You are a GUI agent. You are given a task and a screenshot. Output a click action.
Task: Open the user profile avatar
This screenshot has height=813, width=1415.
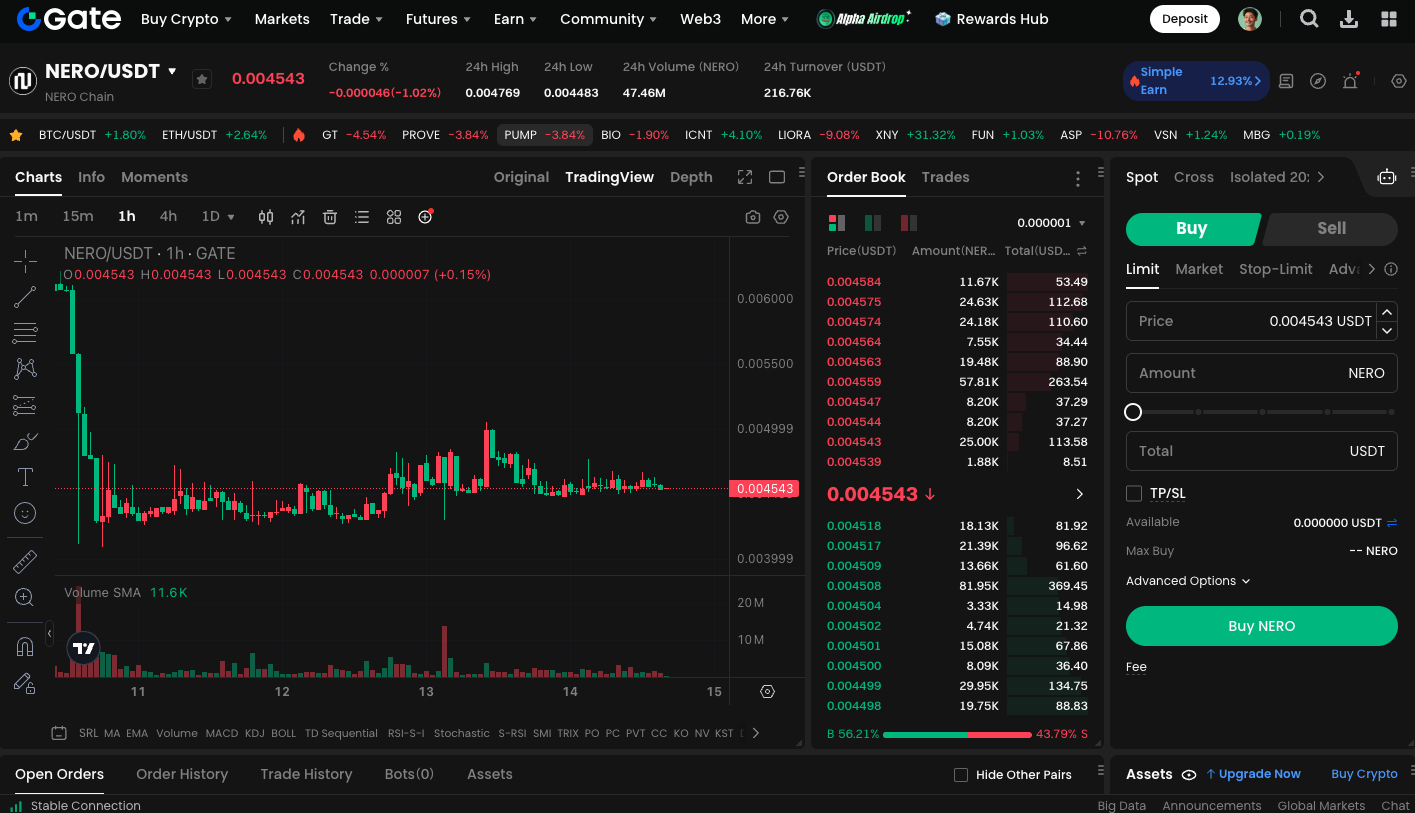[1250, 19]
